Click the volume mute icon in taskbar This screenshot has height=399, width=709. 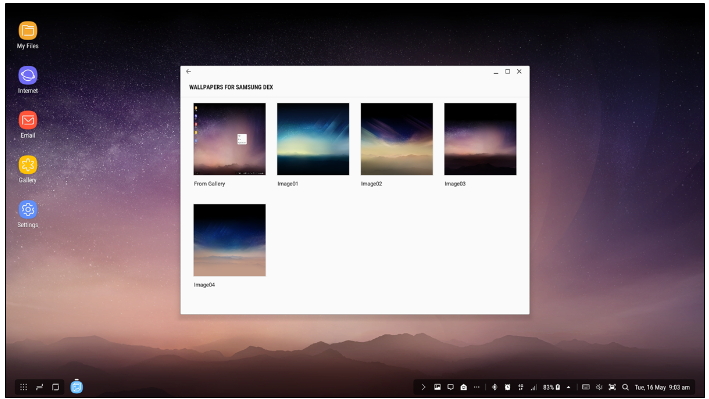[x=599, y=387]
